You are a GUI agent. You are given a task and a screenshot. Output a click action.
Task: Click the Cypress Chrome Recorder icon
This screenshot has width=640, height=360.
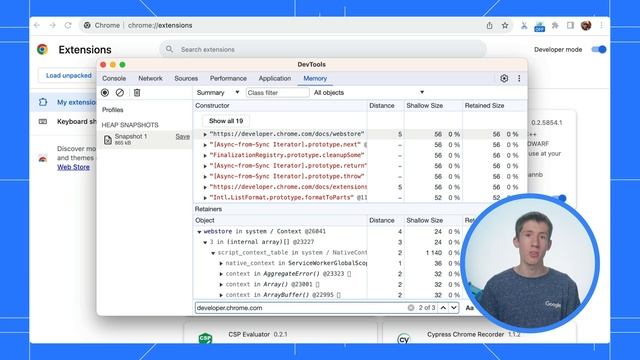tap(403, 339)
